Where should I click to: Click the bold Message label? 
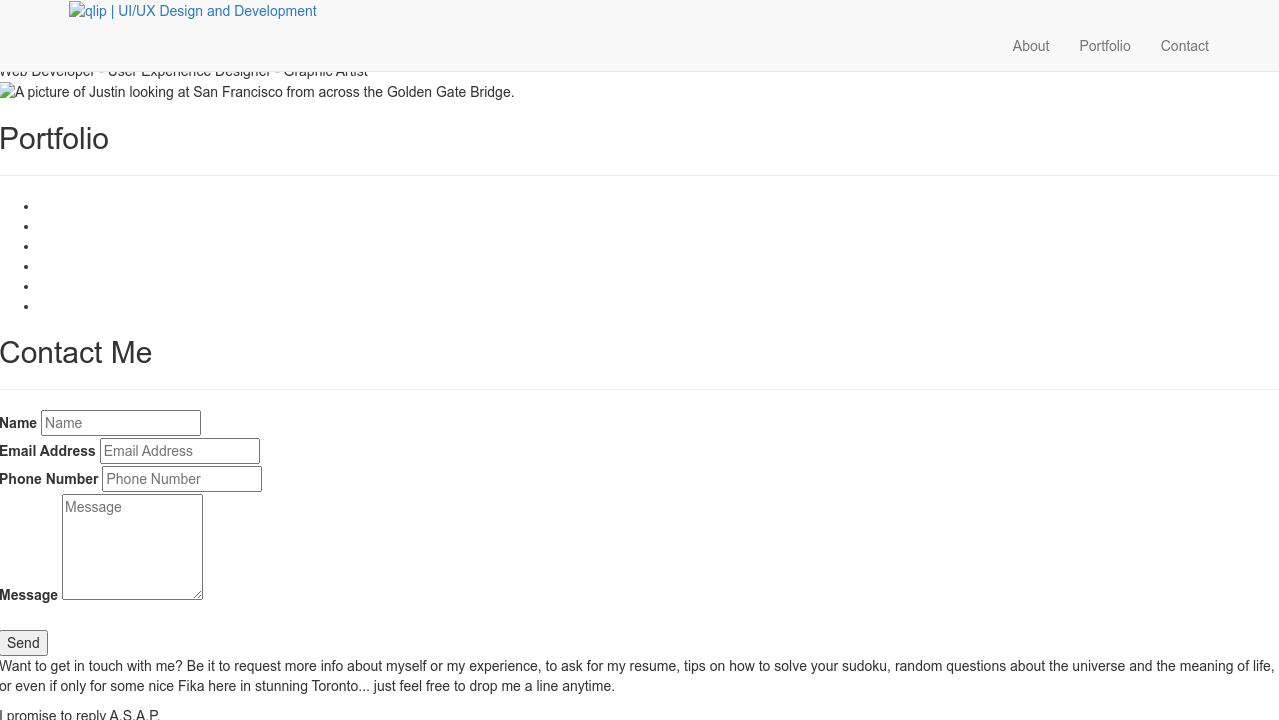[x=29, y=595]
